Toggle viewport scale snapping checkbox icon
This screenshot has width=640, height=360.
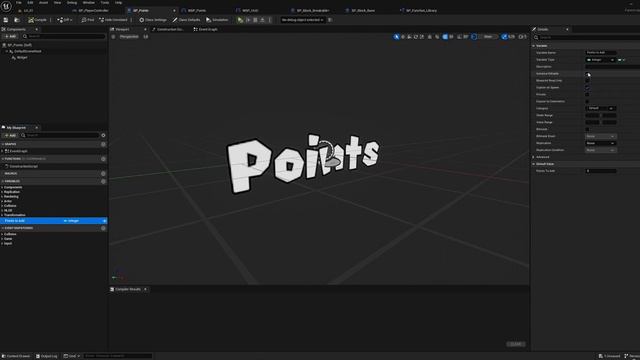[x=504, y=37]
